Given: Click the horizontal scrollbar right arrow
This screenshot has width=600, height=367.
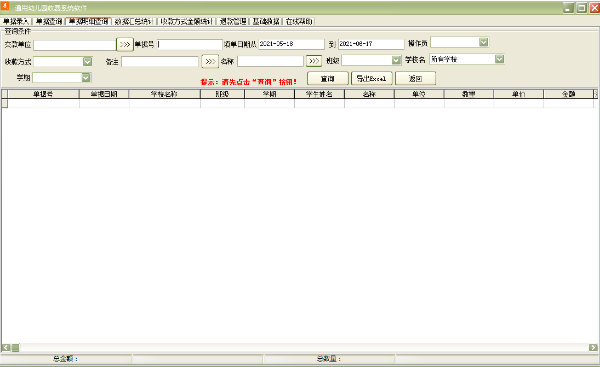Looking at the screenshot, I should click(593, 347).
